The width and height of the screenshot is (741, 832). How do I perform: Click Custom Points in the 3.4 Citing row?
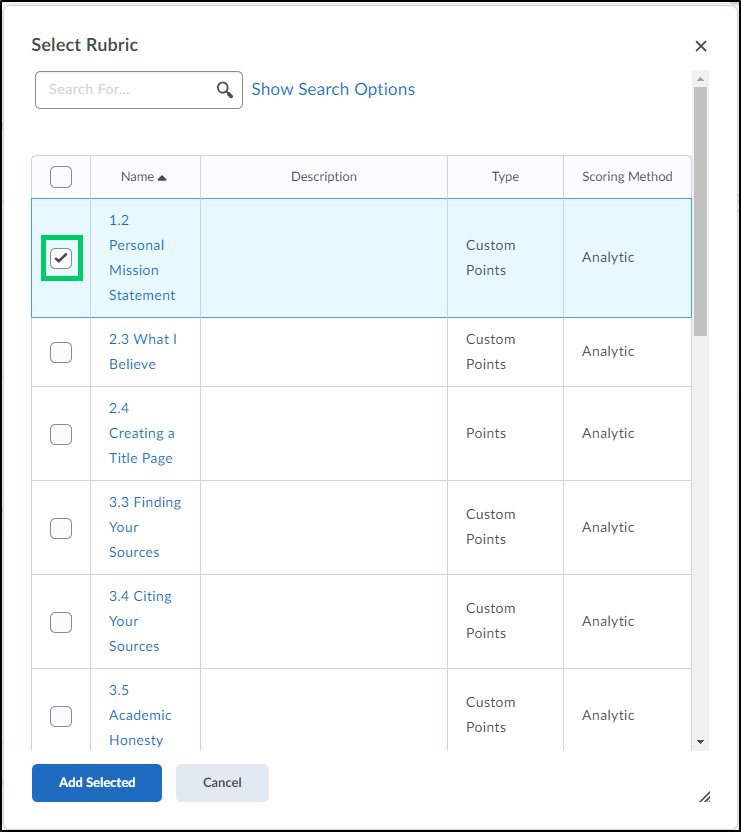pyautogui.click(x=490, y=621)
